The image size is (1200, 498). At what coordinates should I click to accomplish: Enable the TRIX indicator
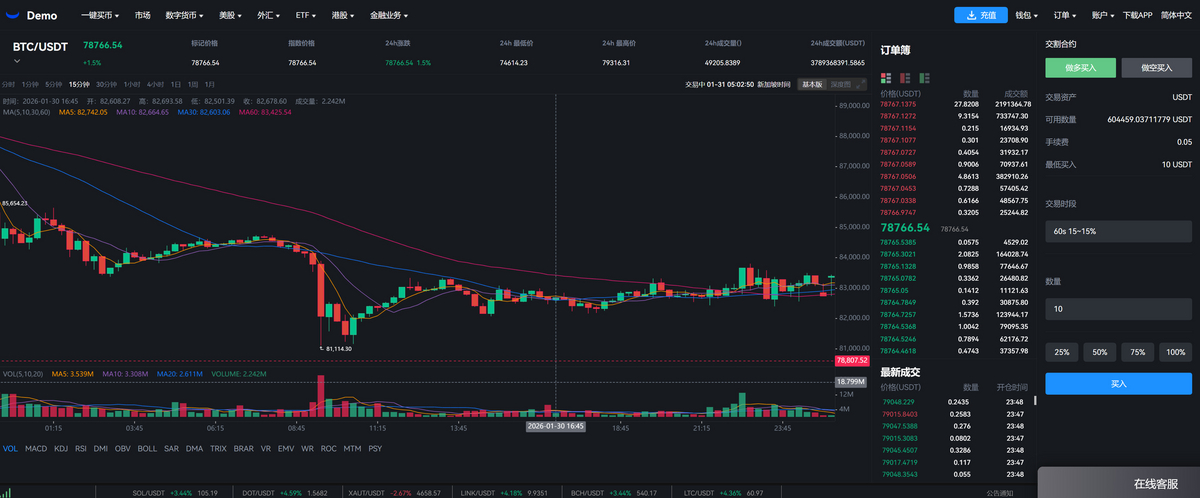[x=218, y=448]
